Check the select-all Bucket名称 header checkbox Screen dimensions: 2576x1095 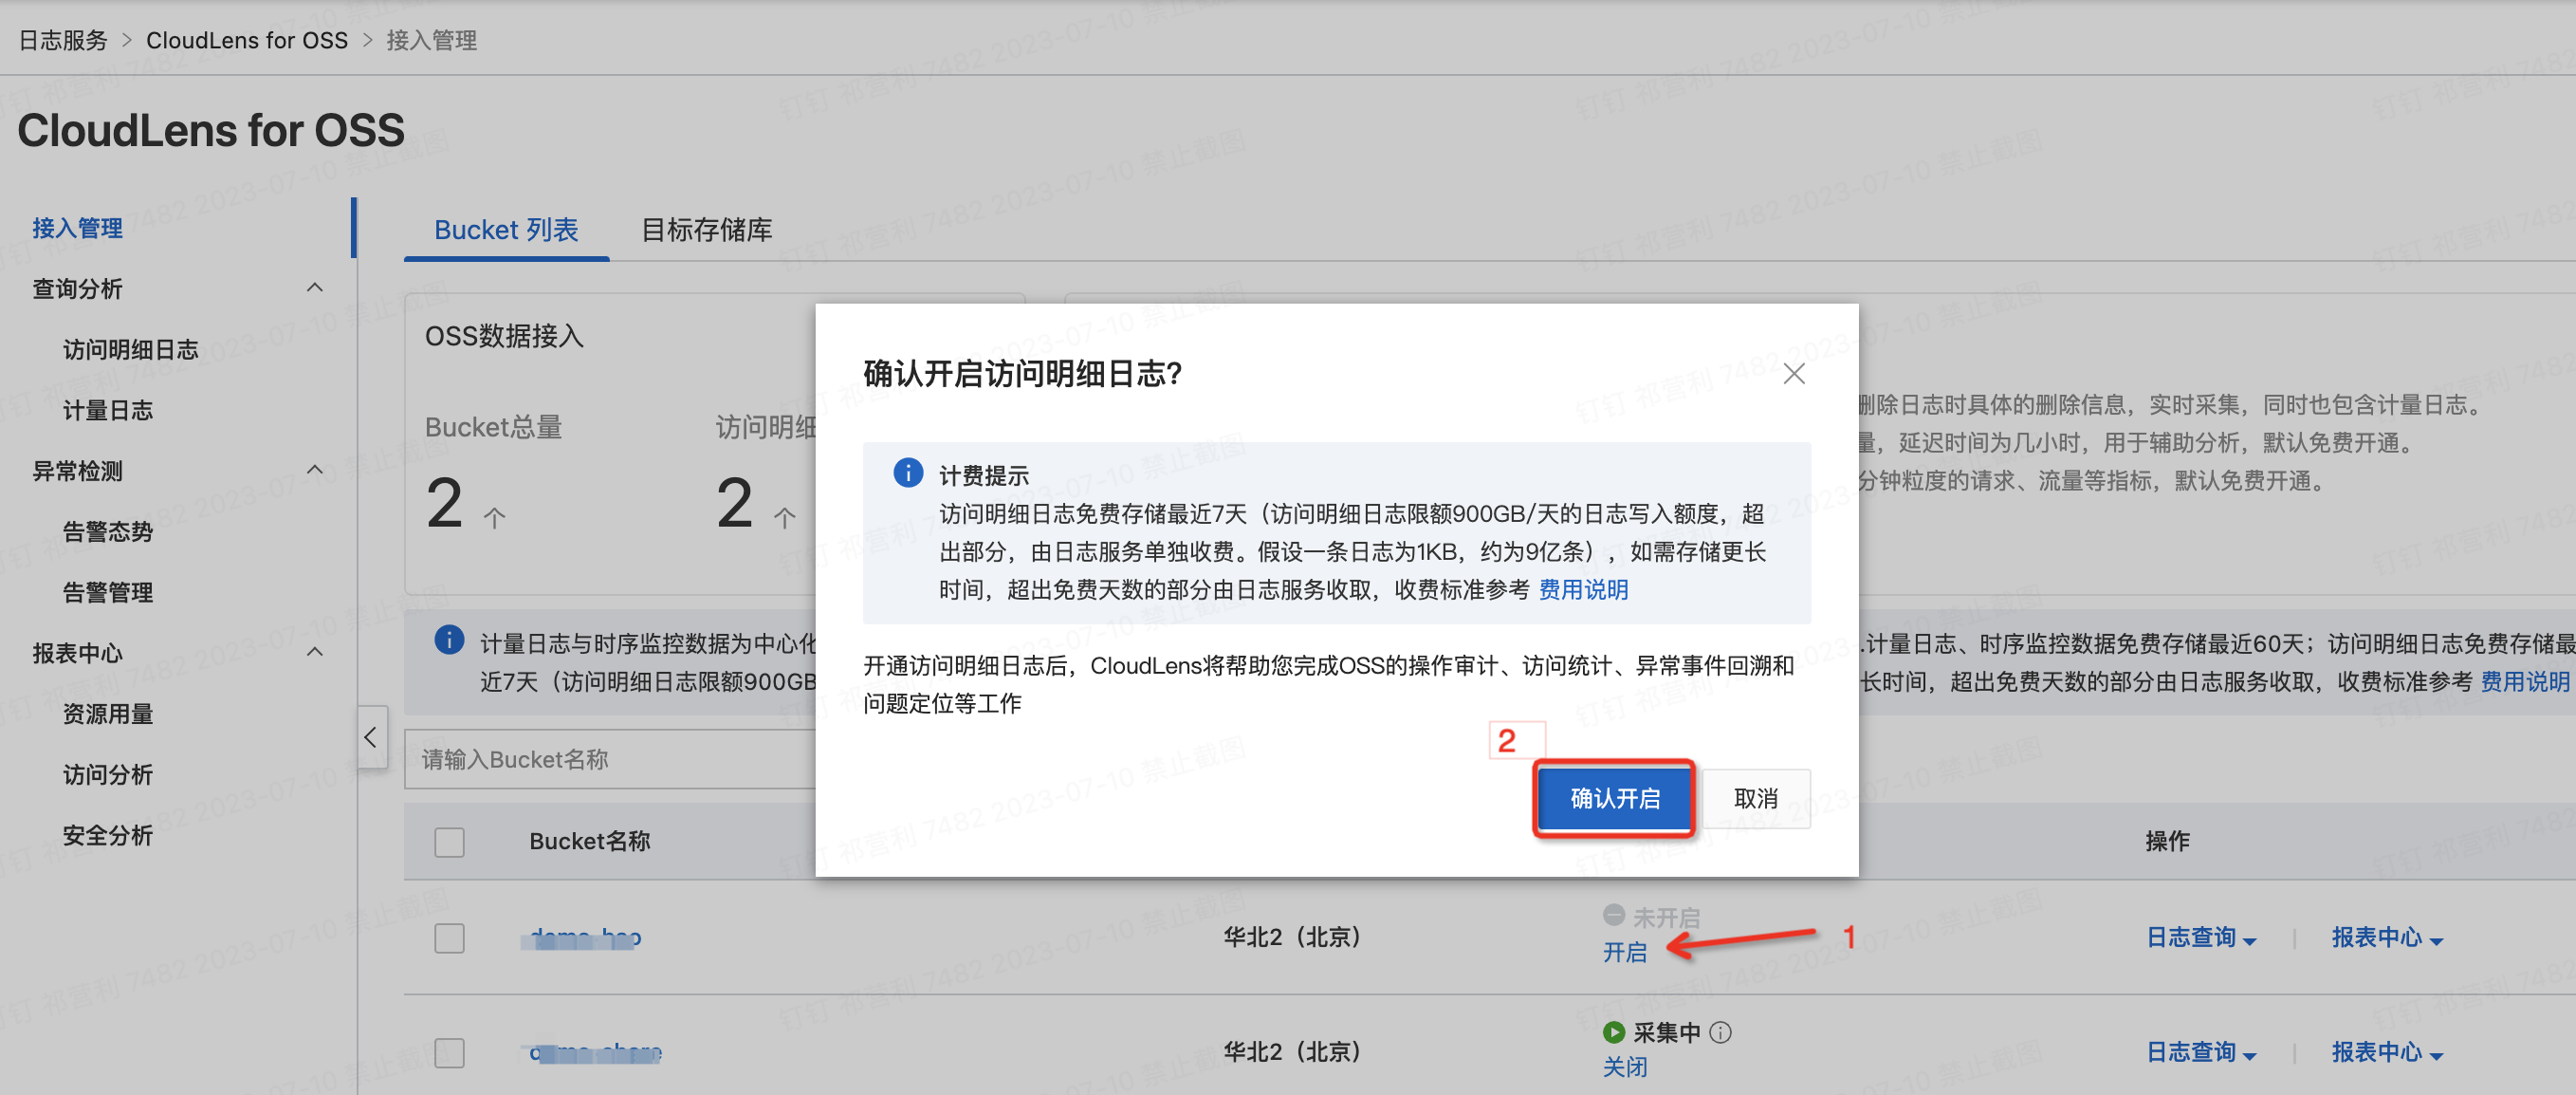449,842
